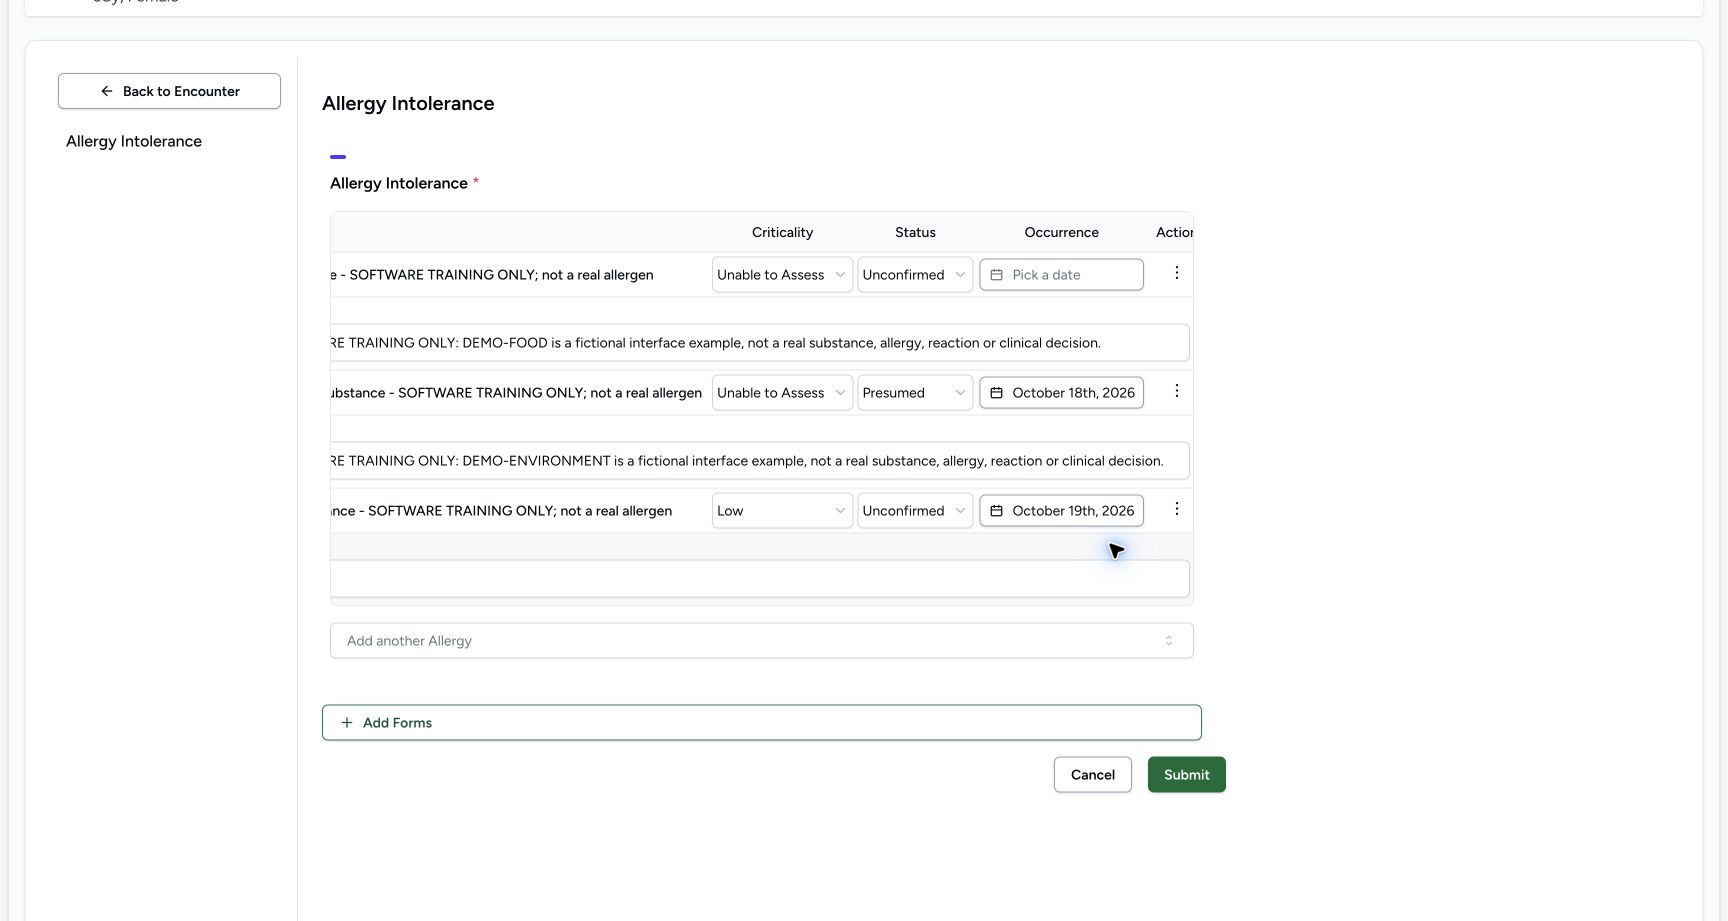Click the empty note field under the Low row
Image resolution: width=1728 pixels, height=921 pixels.
pyautogui.click(x=760, y=579)
